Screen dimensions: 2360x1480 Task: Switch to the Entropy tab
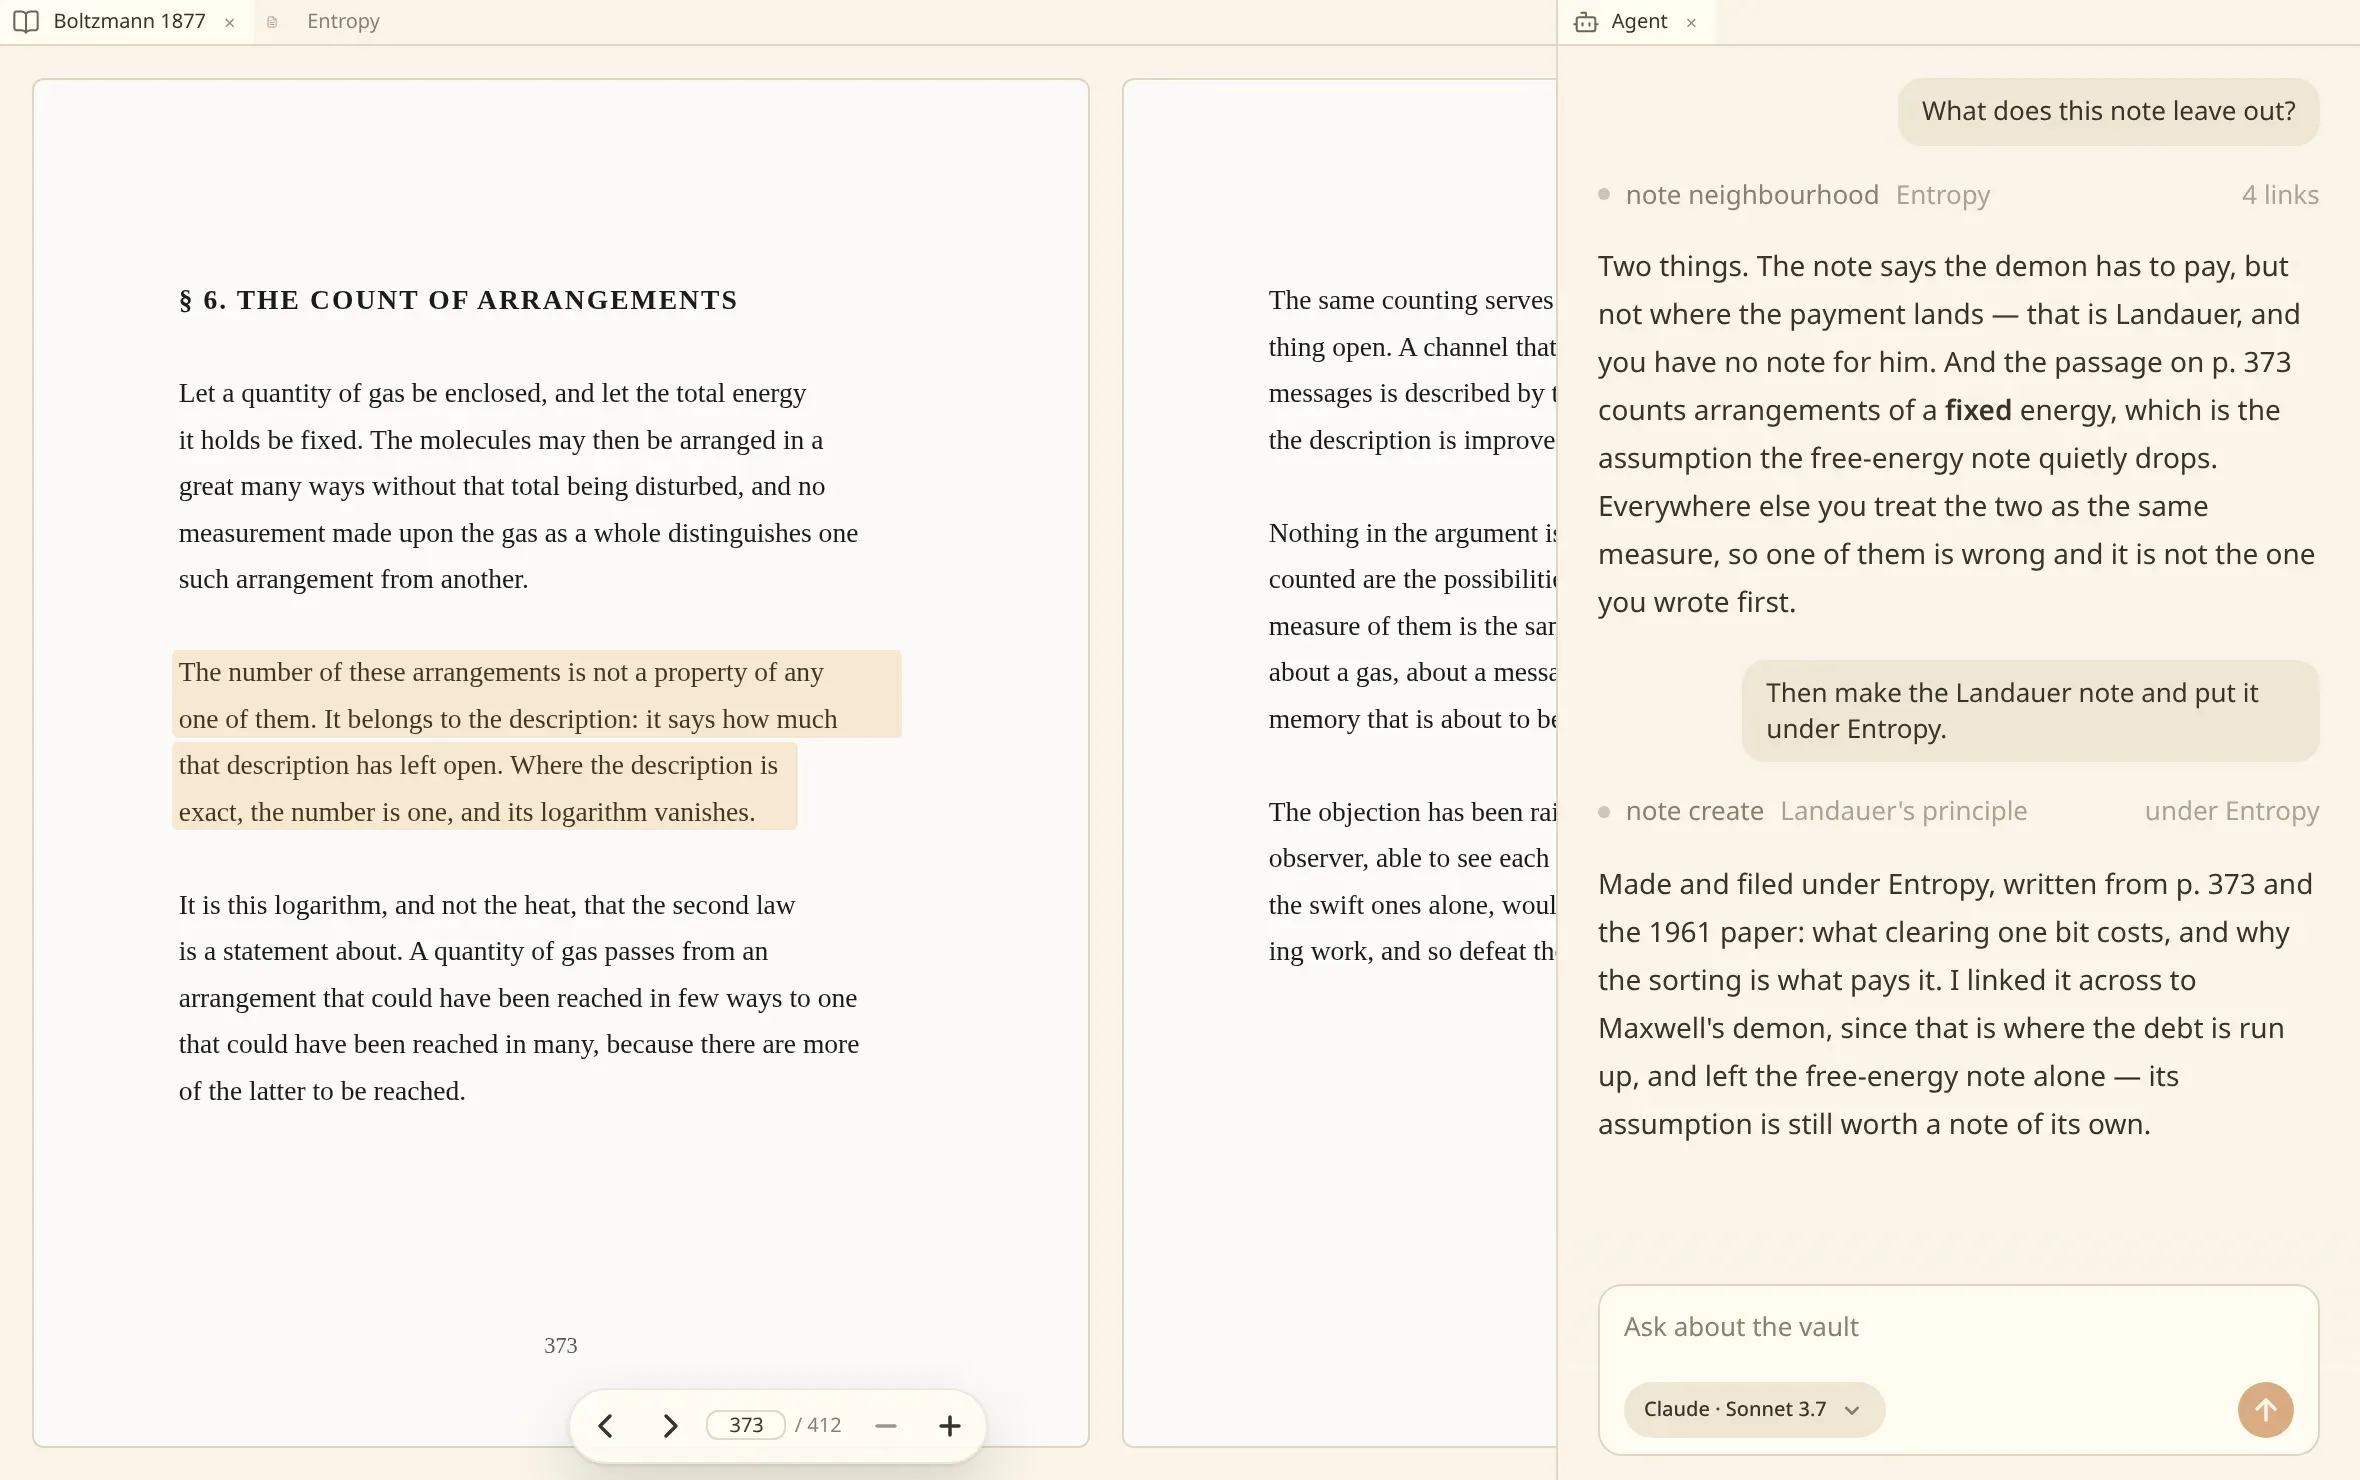[343, 21]
